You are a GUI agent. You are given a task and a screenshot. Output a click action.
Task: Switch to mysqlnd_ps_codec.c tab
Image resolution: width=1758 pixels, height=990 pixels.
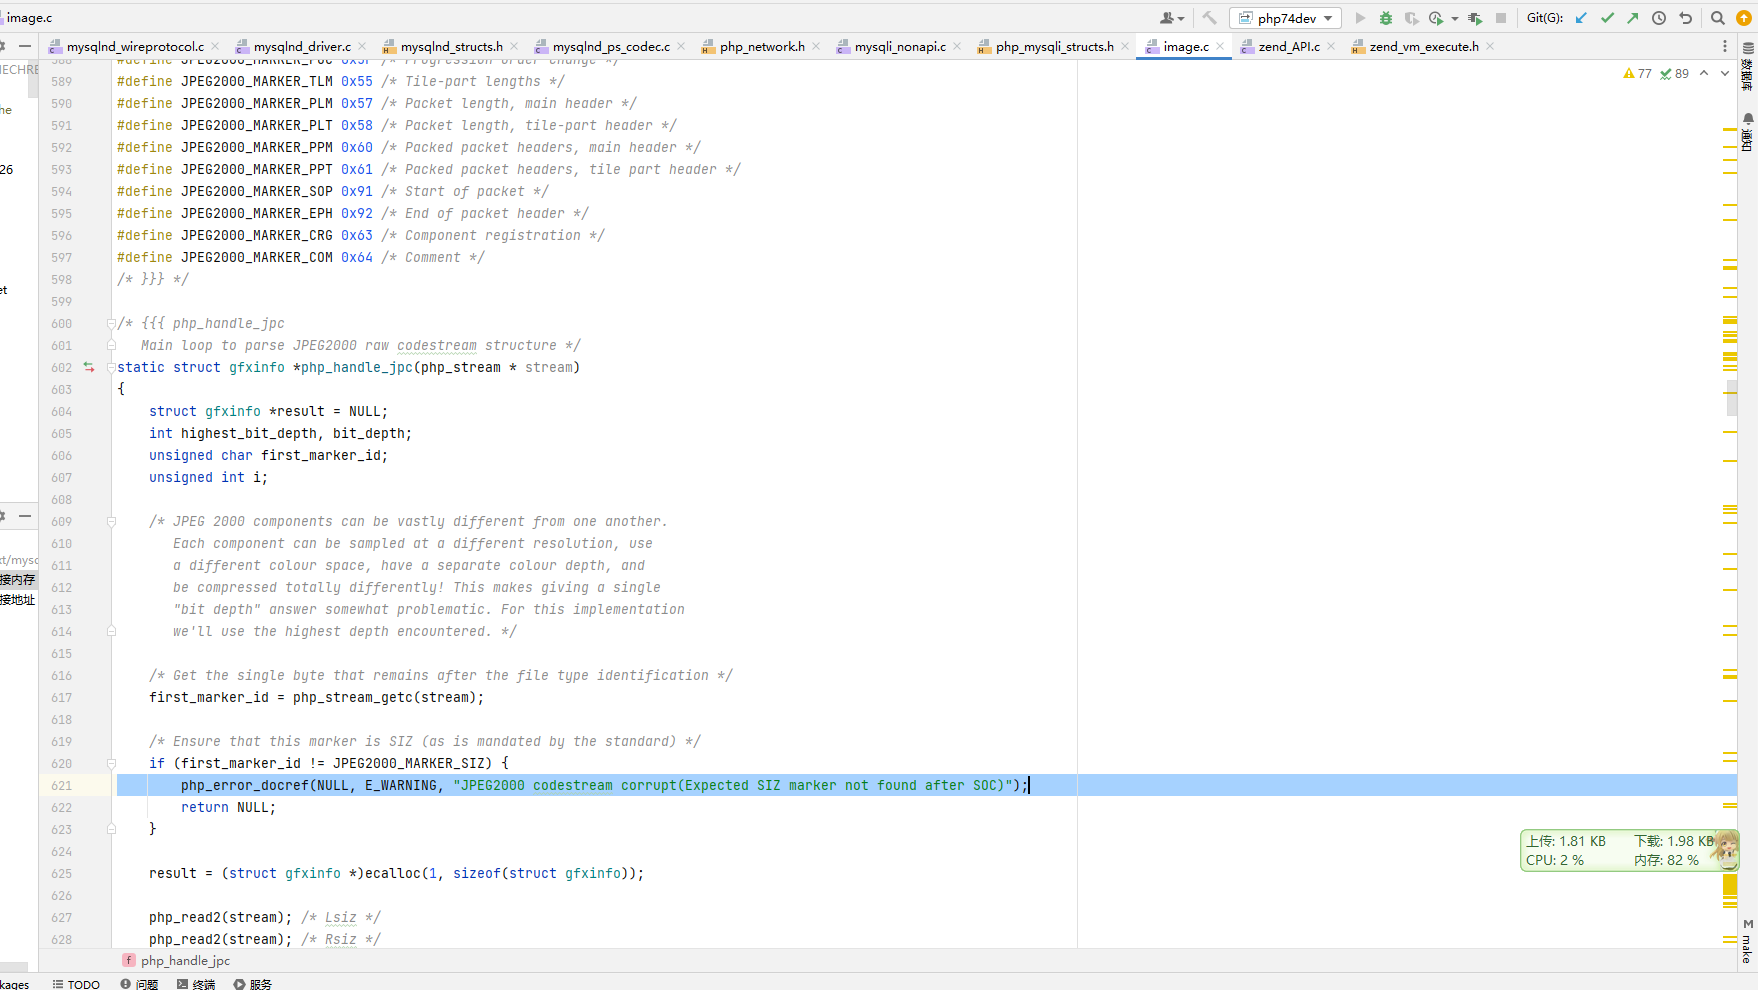click(611, 46)
